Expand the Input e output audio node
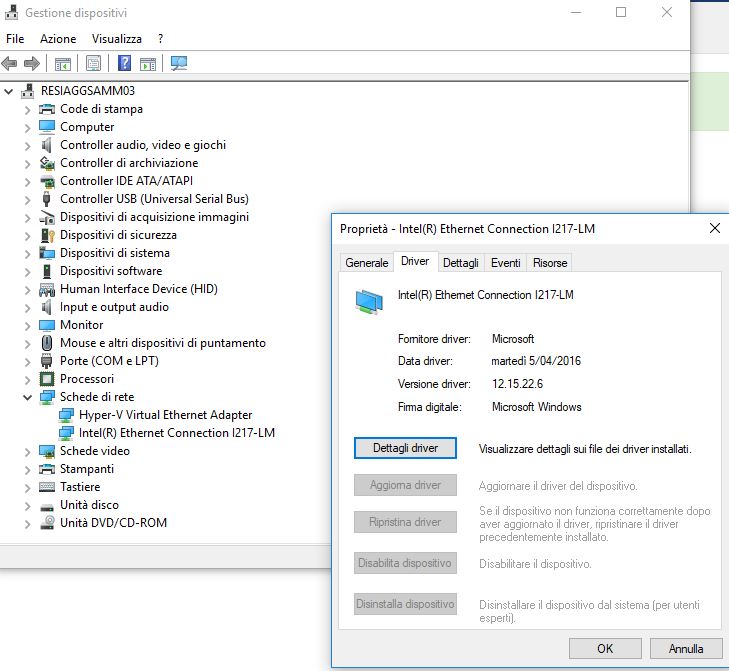This screenshot has height=671, width=729. click(27, 308)
